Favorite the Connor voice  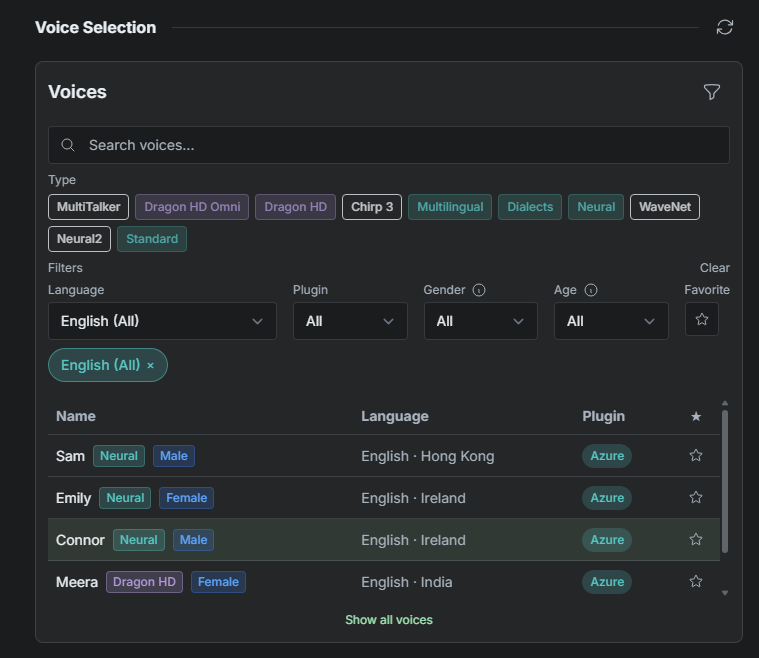[x=696, y=539]
